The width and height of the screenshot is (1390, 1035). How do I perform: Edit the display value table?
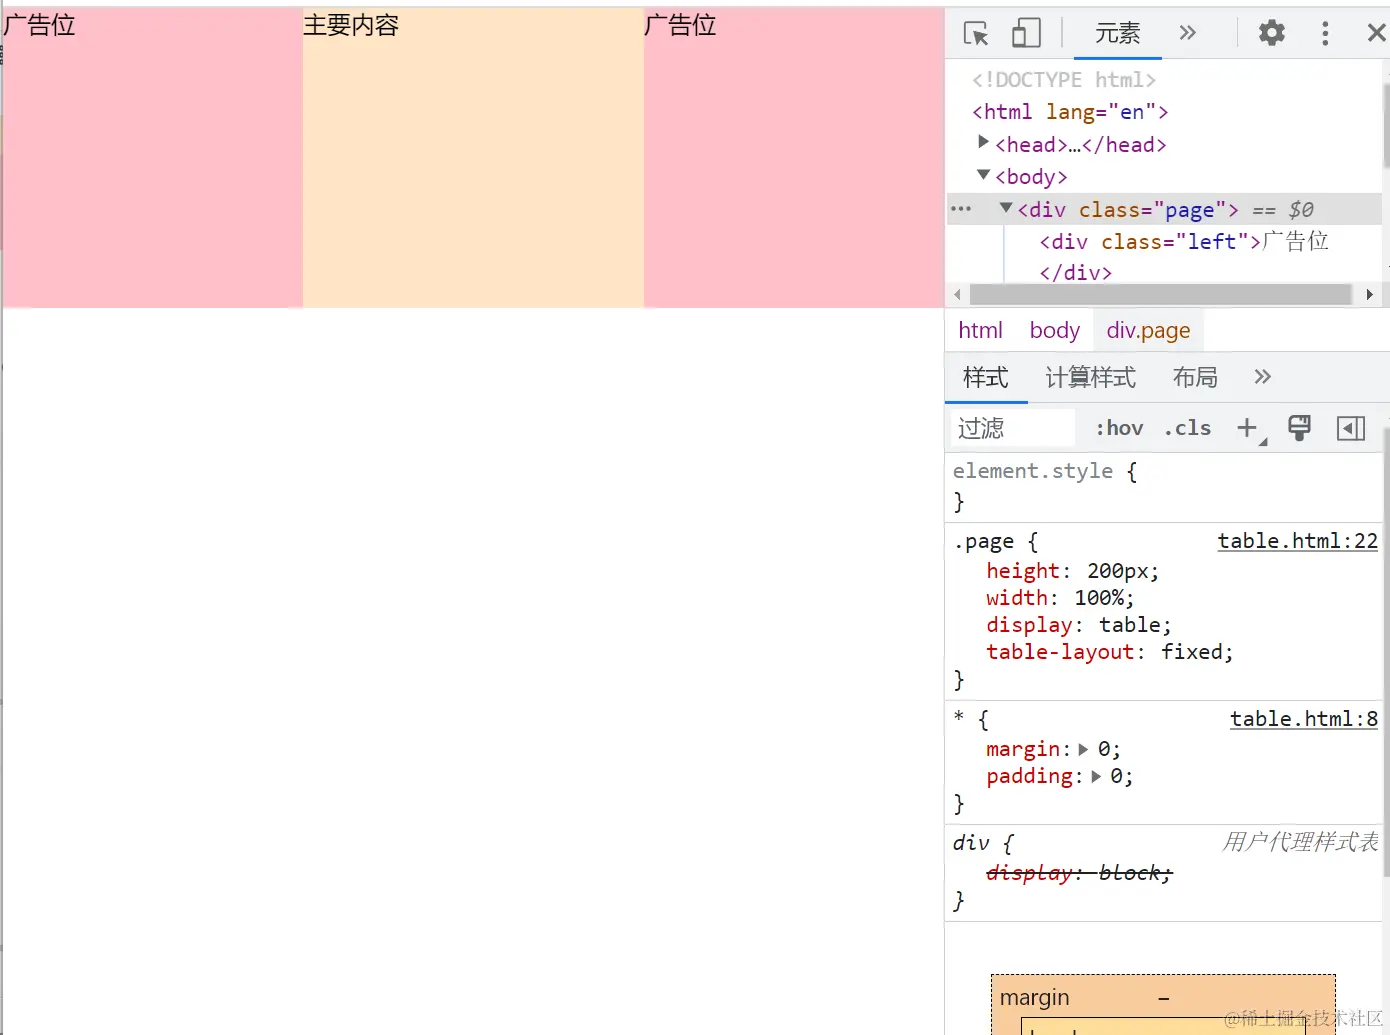coord(1130,625)
